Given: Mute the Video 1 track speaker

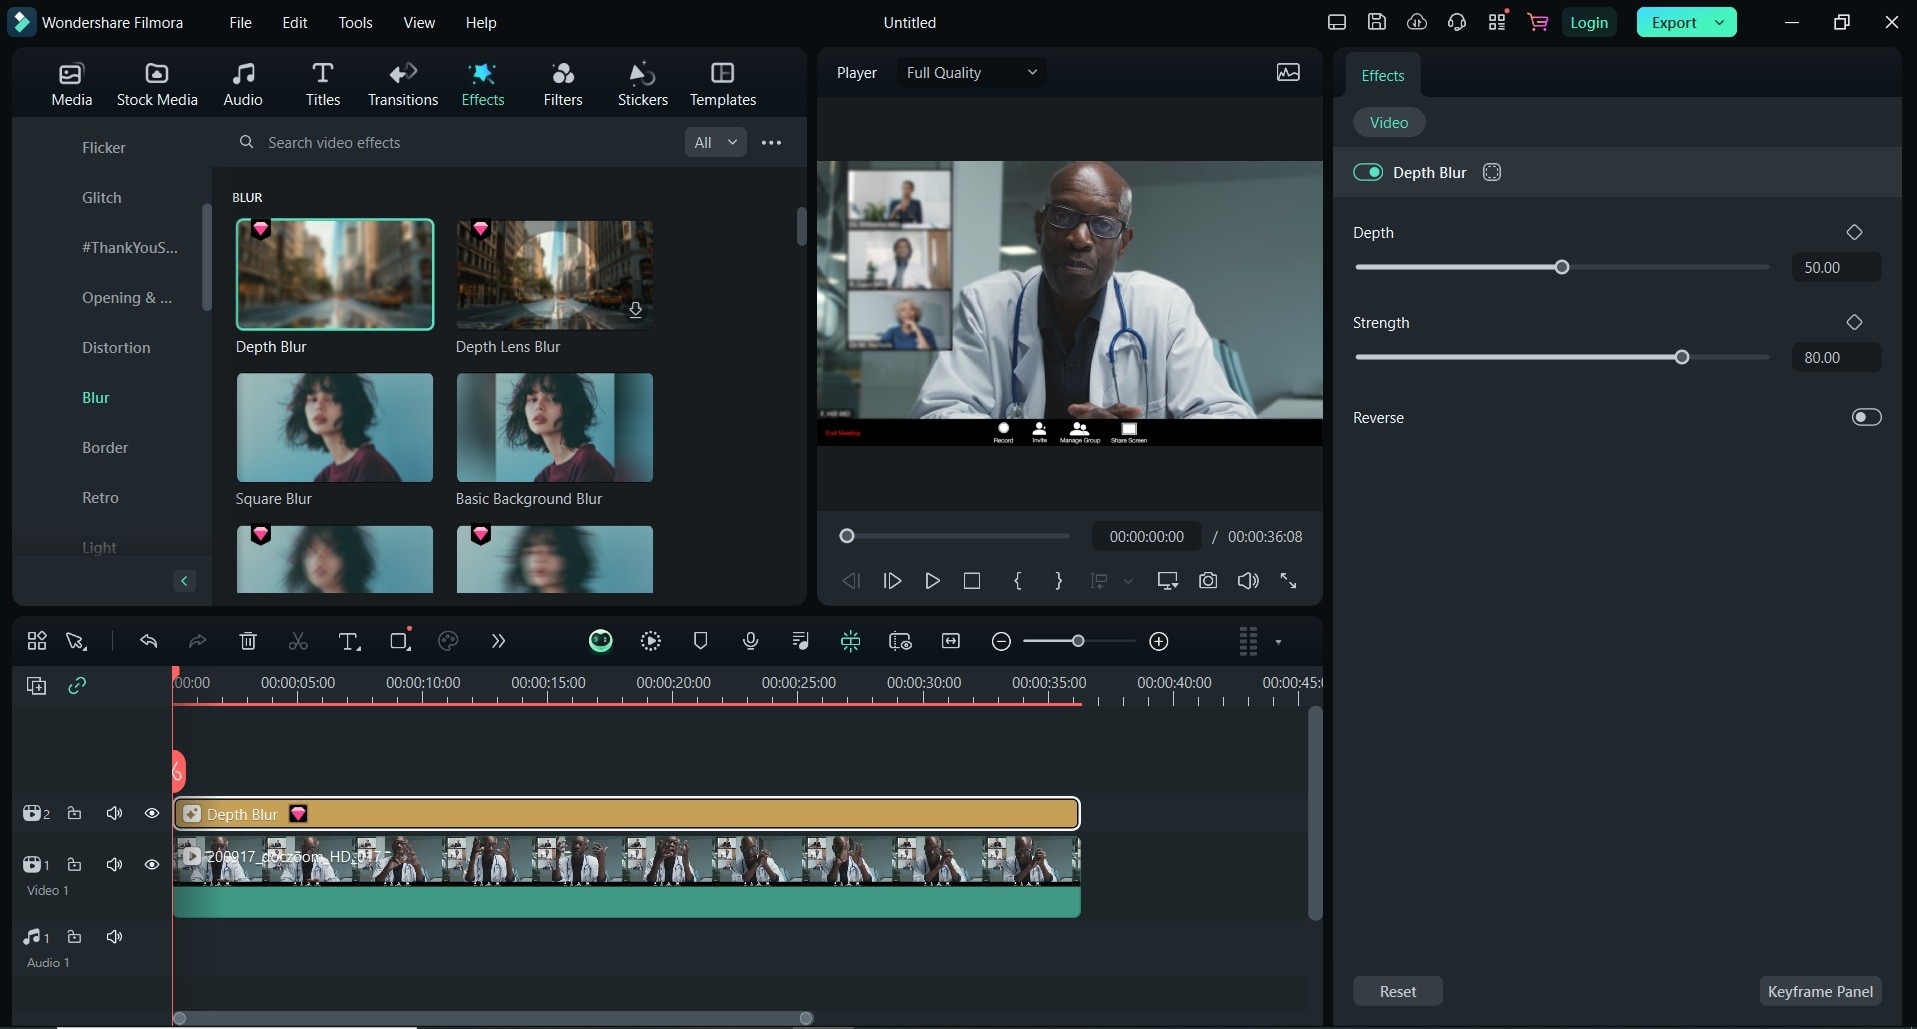Looking at the screenshot, I should click(114, 864).
